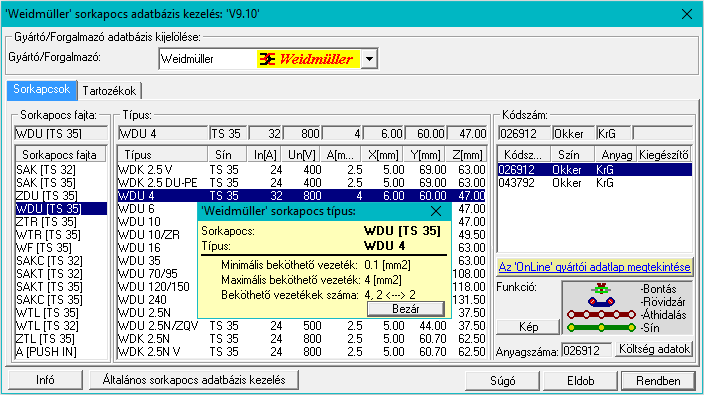
Task: Select SAKT [TS 35] terminal family
Action: point(61,287)
